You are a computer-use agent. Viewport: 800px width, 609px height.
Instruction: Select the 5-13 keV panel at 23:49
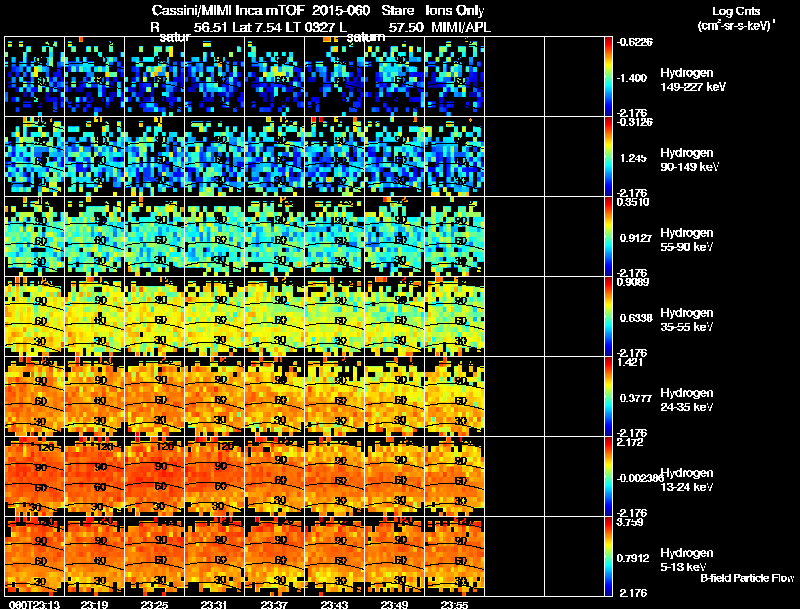point(394,557)
